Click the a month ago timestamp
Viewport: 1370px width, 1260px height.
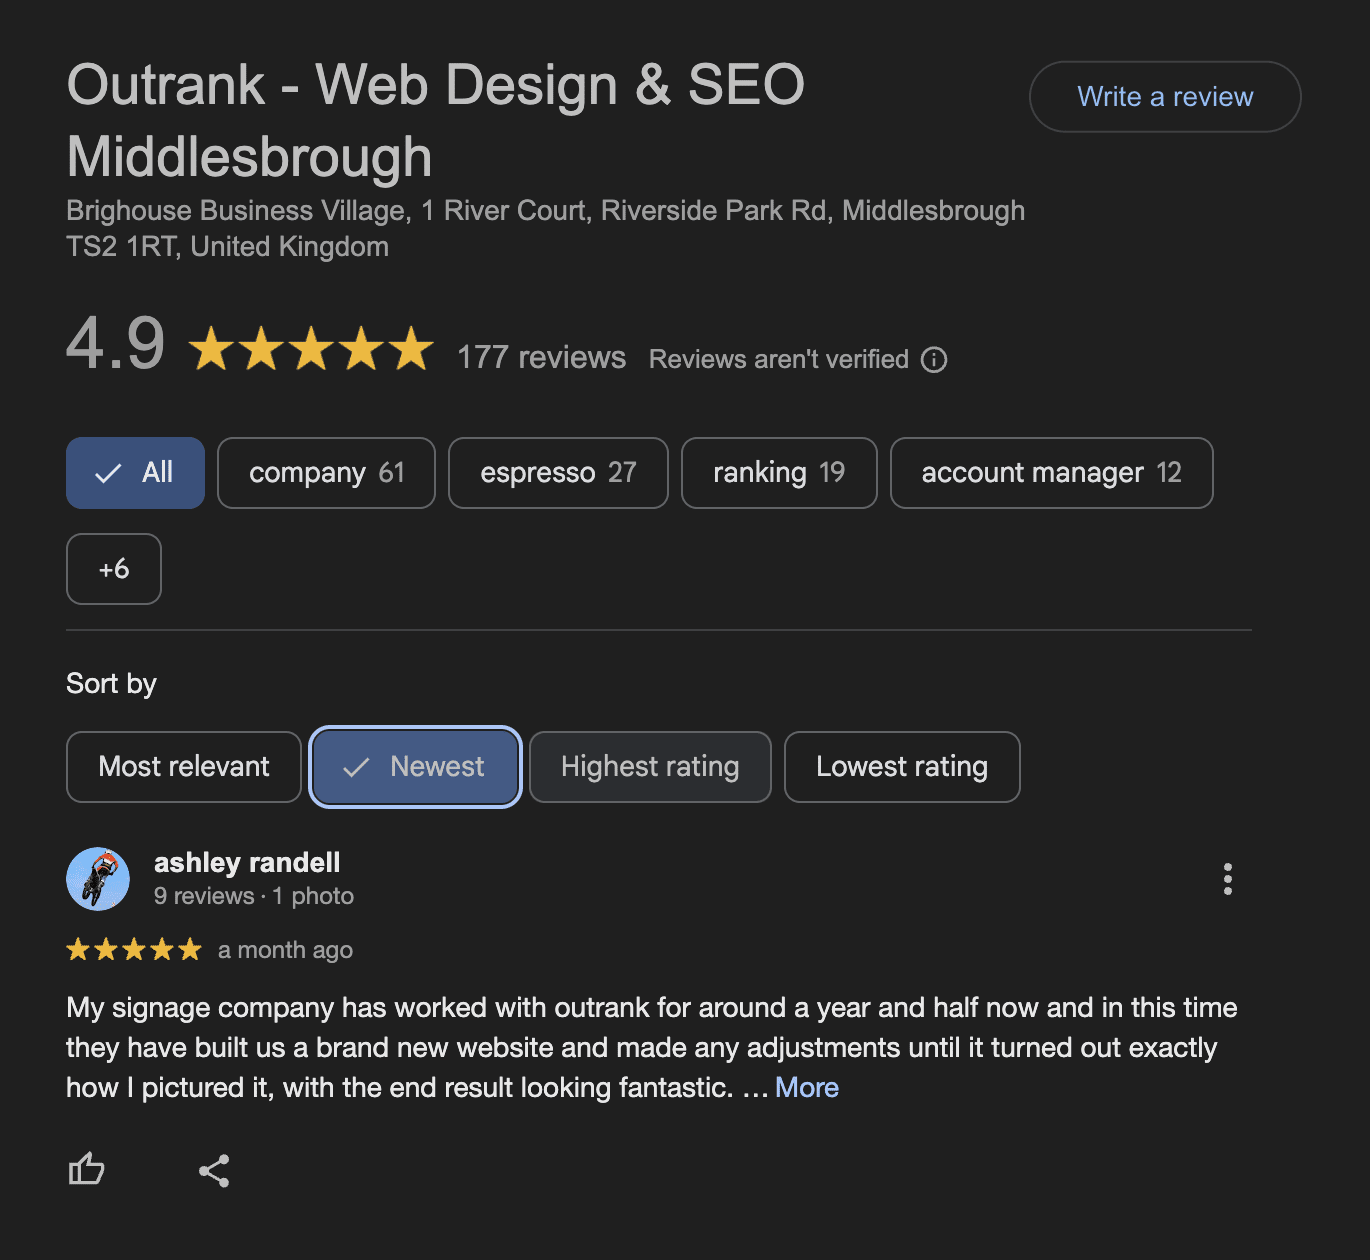(x=285, y=950)
